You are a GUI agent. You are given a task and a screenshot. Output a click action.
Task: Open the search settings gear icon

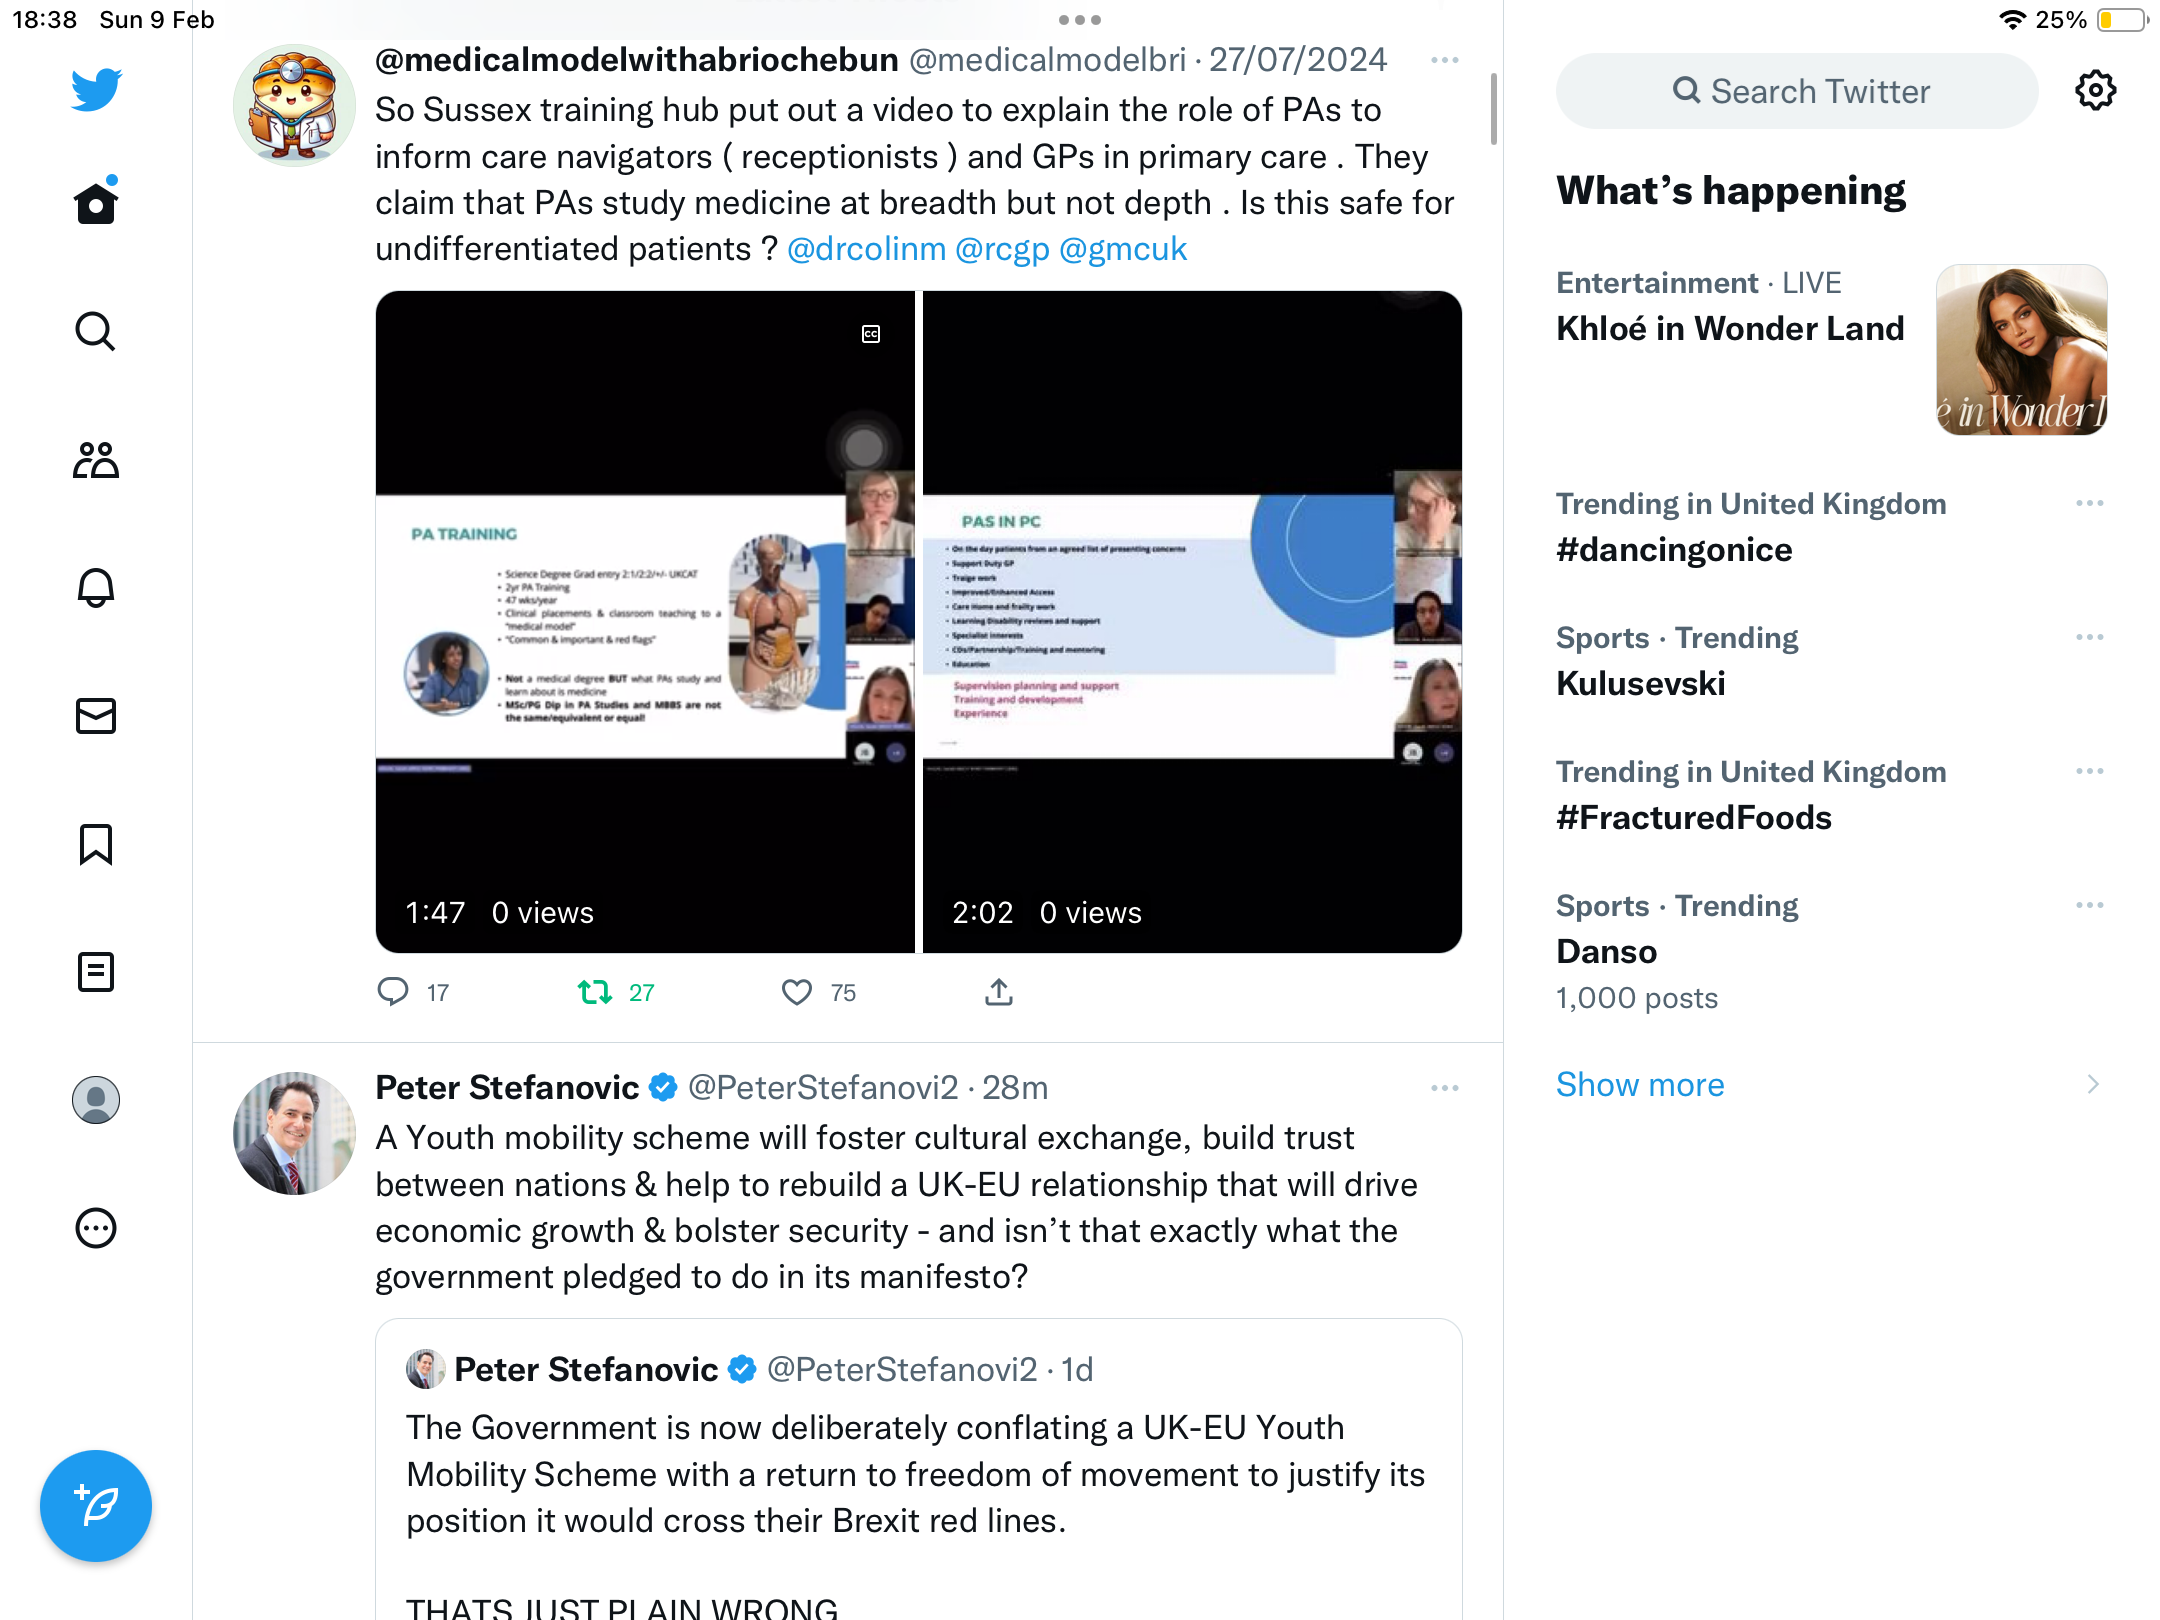[x=2095, y=91]
